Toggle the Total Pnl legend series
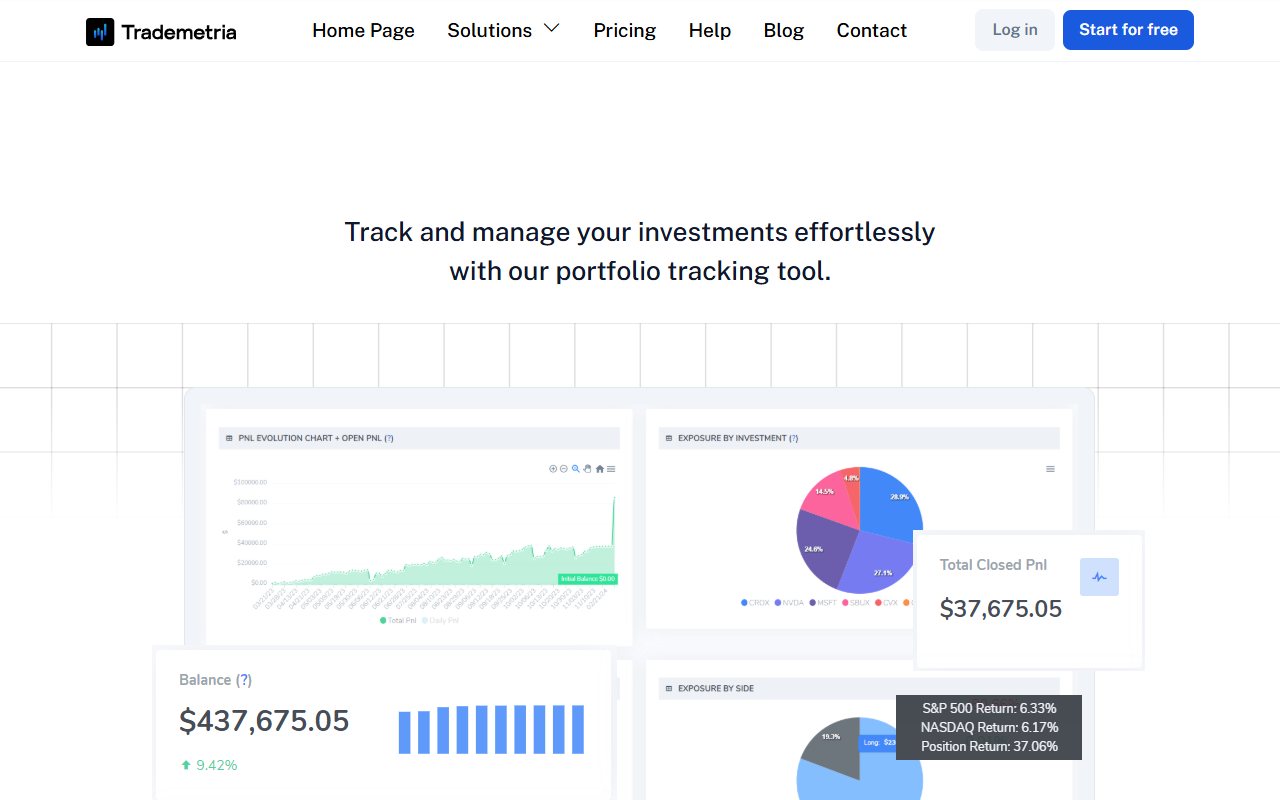Viewport: 1280px width, 800px height. 399,620
